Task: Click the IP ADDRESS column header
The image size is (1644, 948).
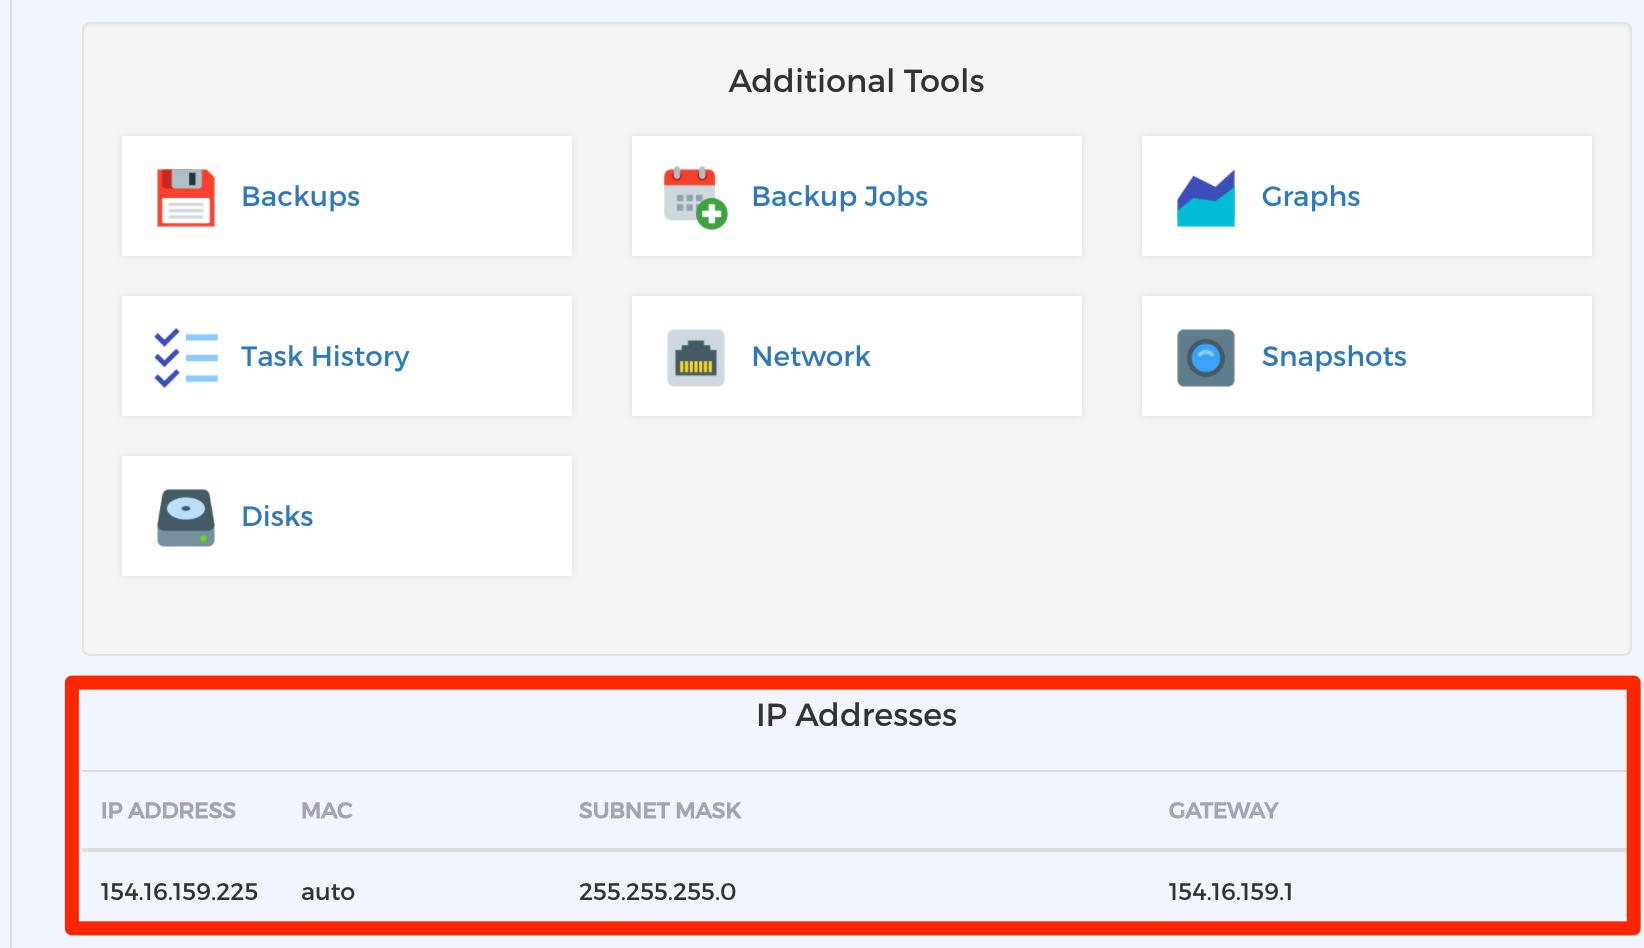Action: point(168,811)
